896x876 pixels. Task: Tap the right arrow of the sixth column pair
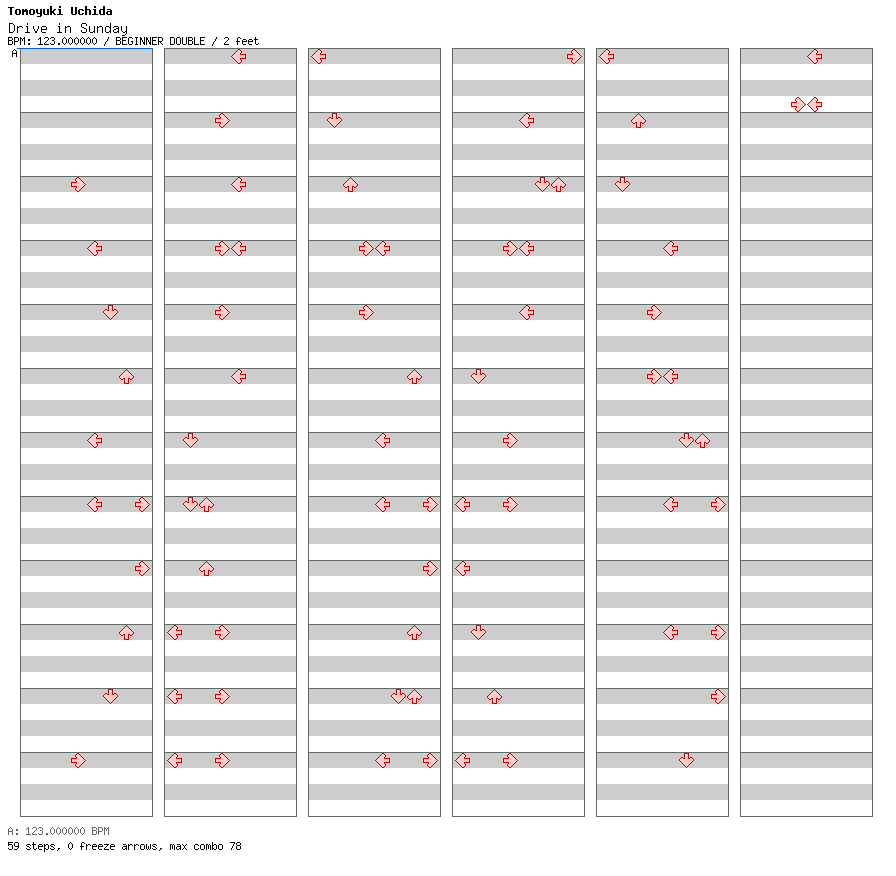tap(798, 104)
